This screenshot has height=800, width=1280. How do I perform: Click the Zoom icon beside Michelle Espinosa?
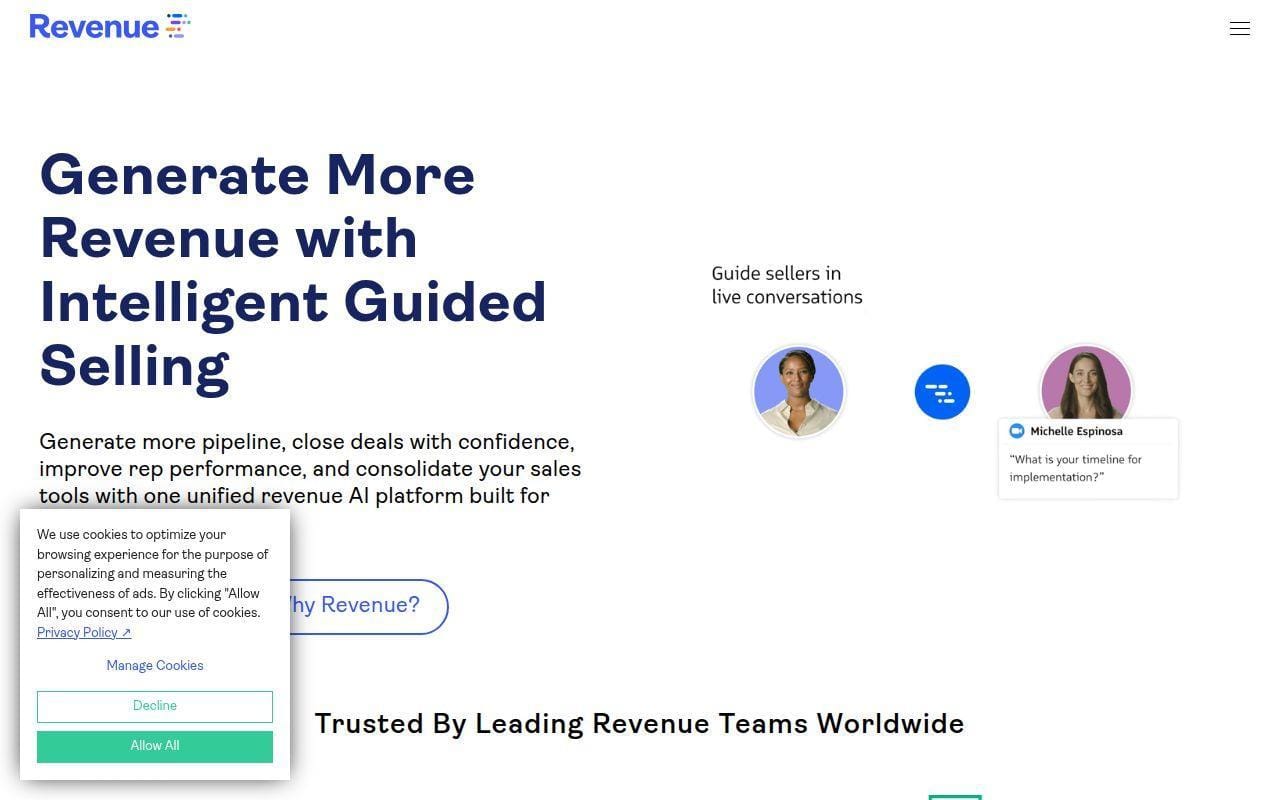[1017, 431]
